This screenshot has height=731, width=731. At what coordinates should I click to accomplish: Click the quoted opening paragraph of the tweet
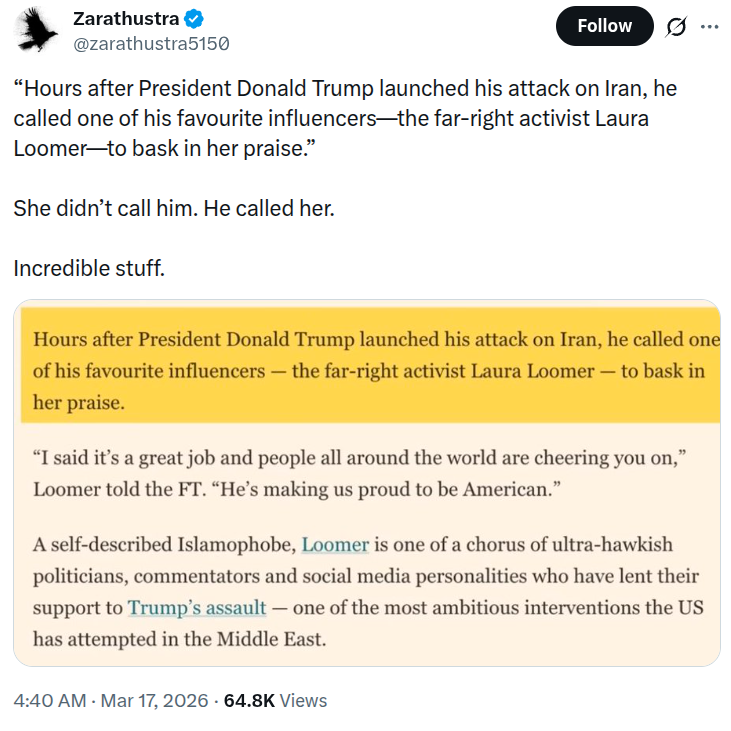pyautogui.click(x=340, y=118)
